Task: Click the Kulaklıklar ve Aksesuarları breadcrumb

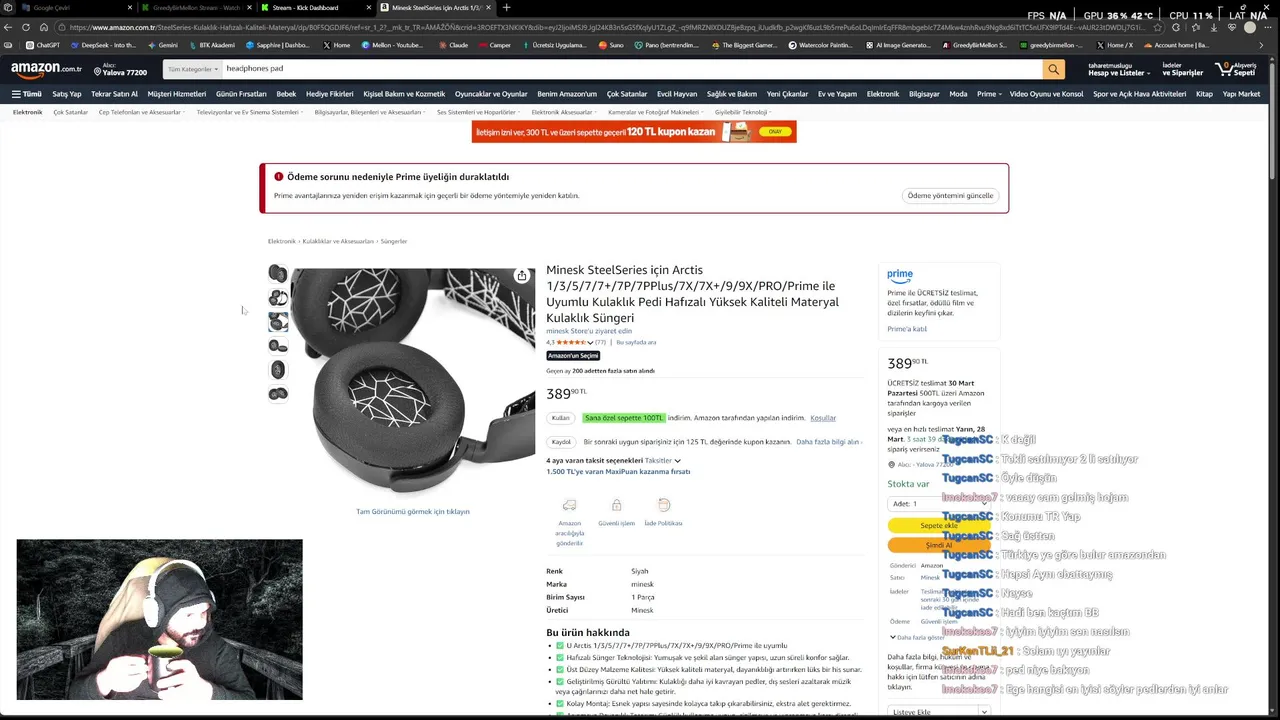Action: point(338,241)
